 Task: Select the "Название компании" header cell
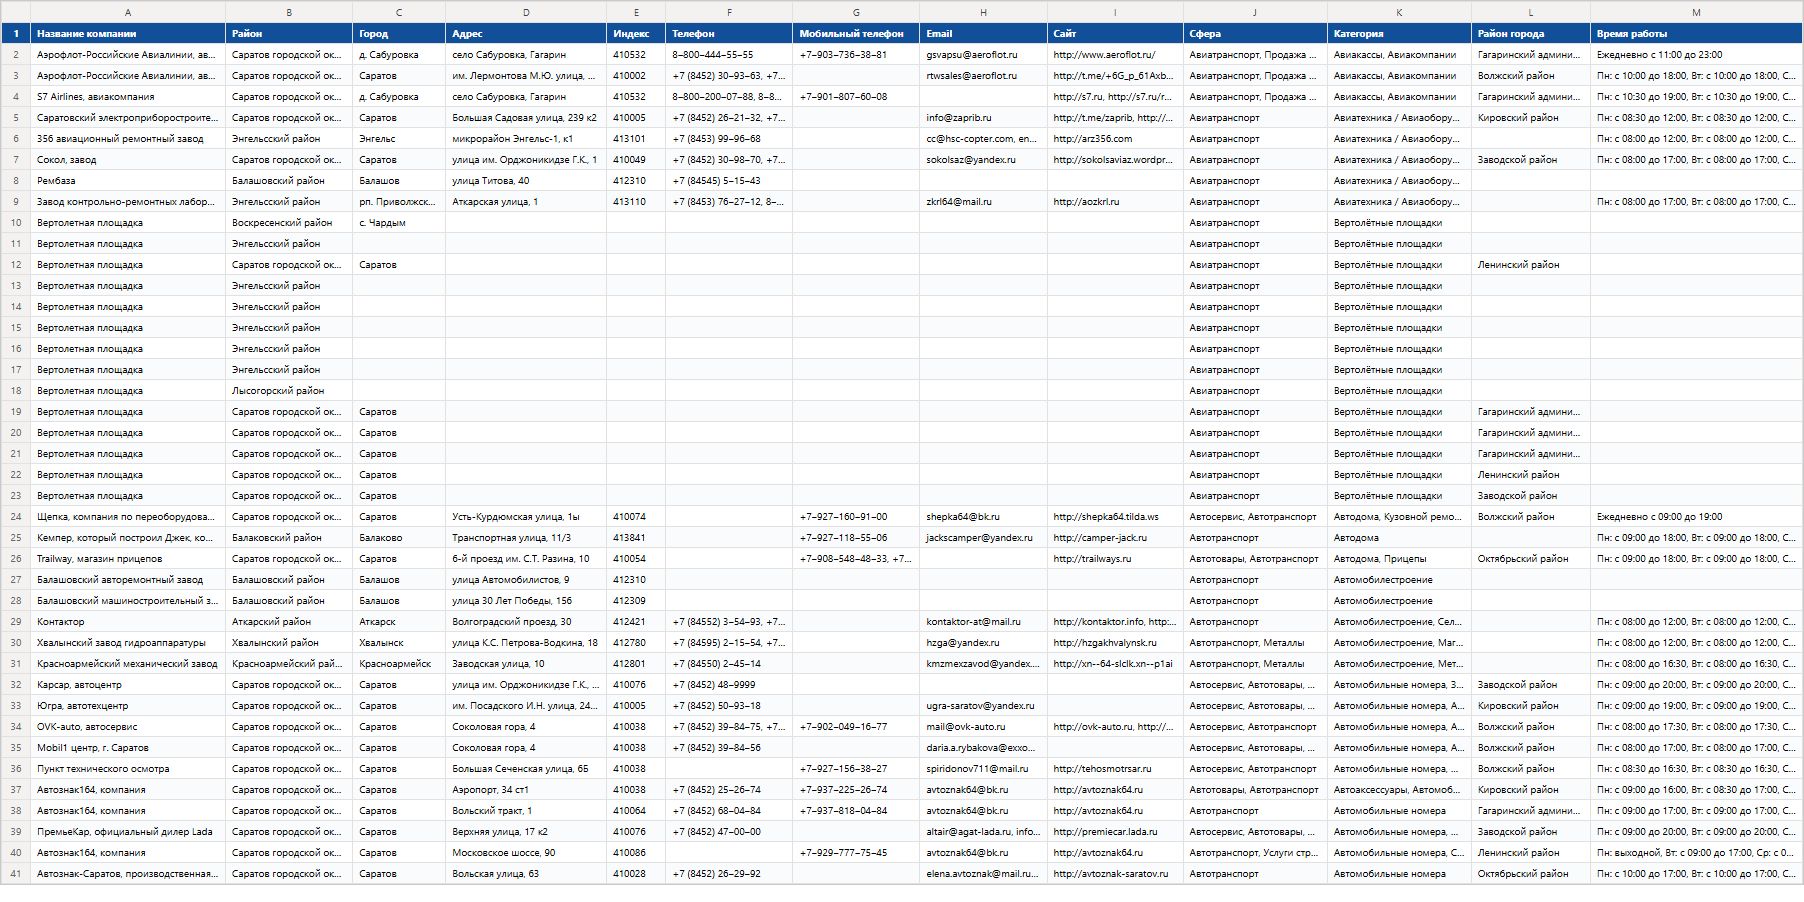pyautogui.click(x=128, y=34)
